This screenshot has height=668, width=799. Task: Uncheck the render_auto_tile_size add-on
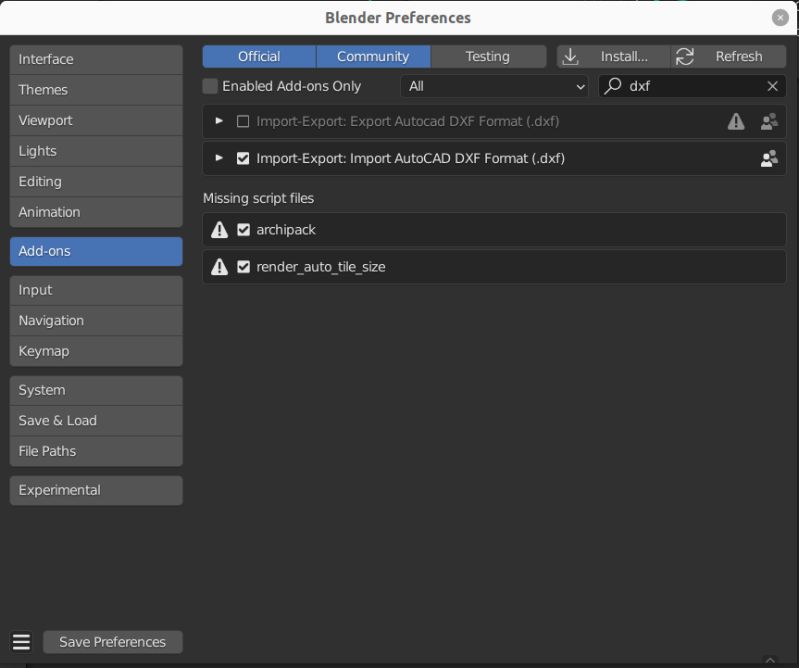pyautogui.click(x=244, y=266)
